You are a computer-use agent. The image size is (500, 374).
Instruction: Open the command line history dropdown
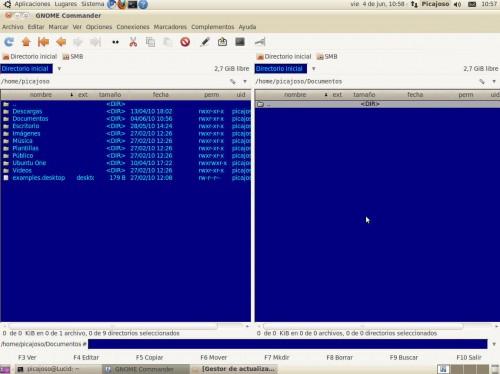pyautogui.click(x=494, y=344)
